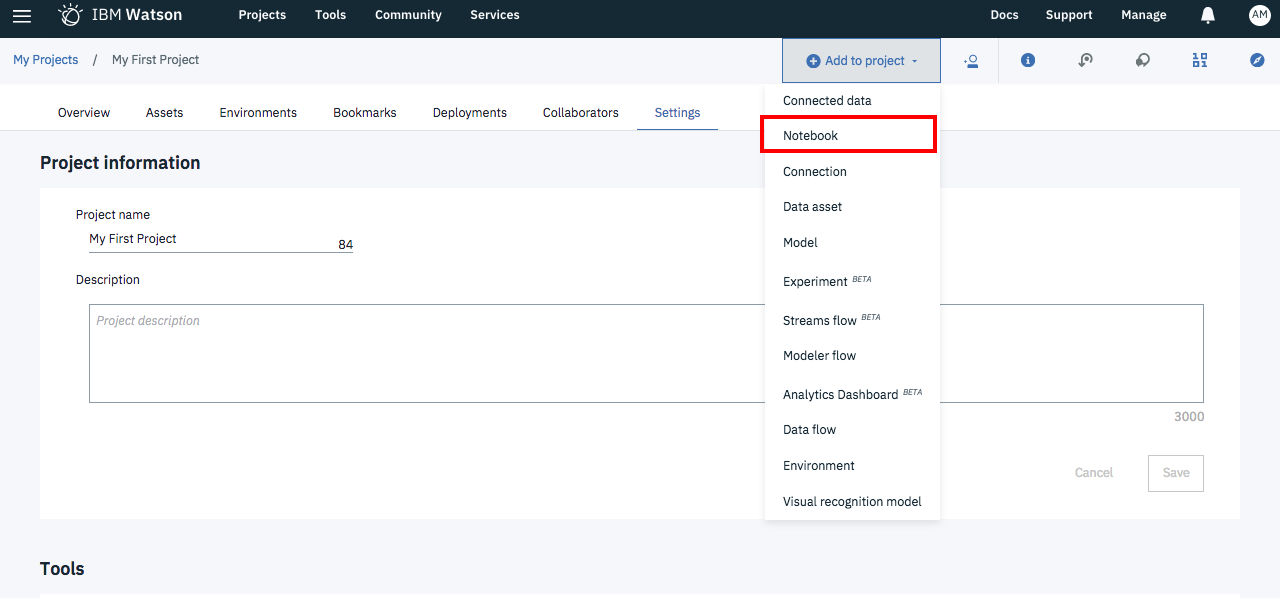The height and width of the screenshot is (598, 1280).
Task: Open the AM avatar account menu
Action: (1259, 15)
